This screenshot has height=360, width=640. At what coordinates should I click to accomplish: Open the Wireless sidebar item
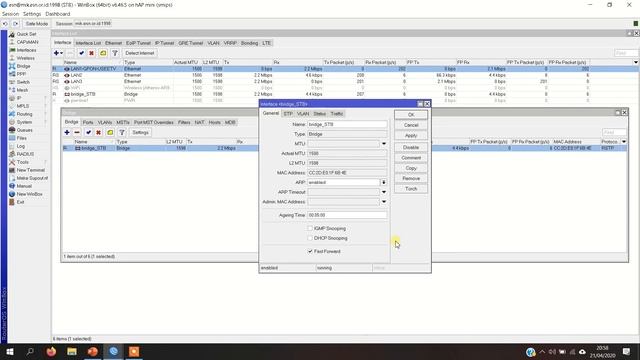tap(25, 58)
